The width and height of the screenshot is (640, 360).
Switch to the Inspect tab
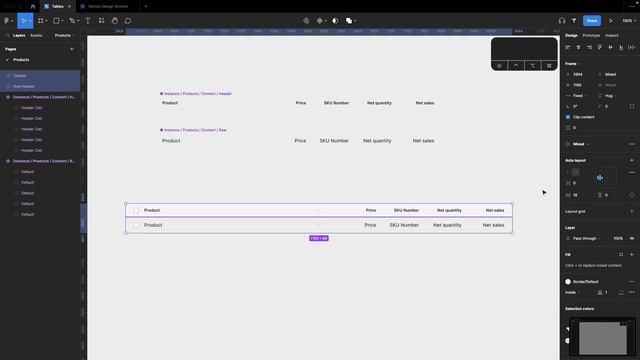coord(611,36)
